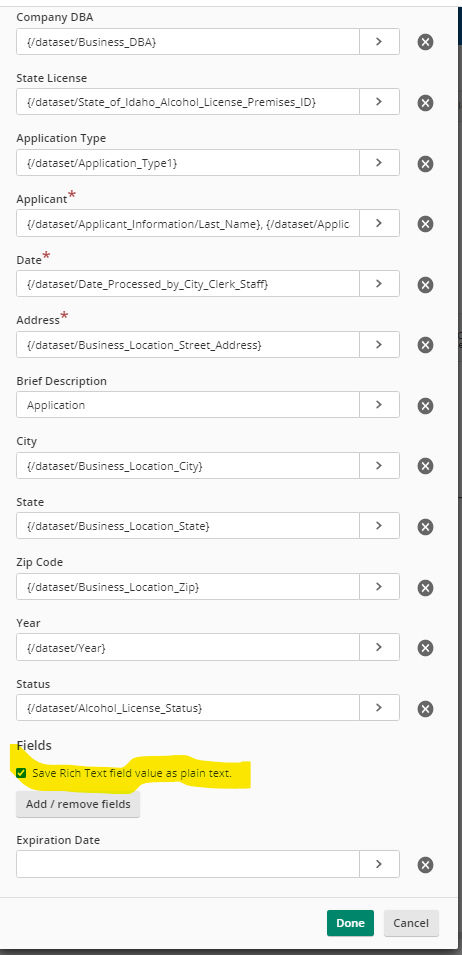
Task: Remove the Application Type field
Action: pos(425,163)
